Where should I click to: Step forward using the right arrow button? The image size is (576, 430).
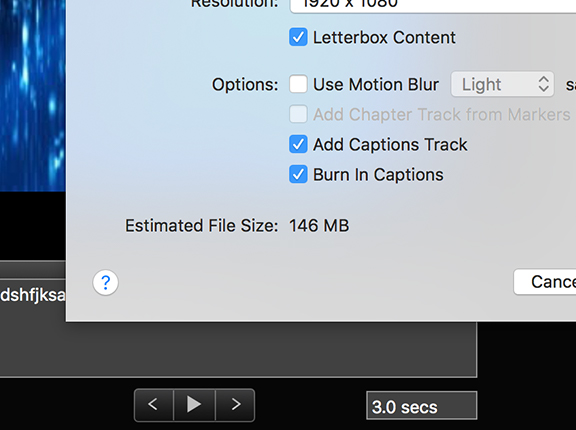pyautogui.click(x=235, y=405)
